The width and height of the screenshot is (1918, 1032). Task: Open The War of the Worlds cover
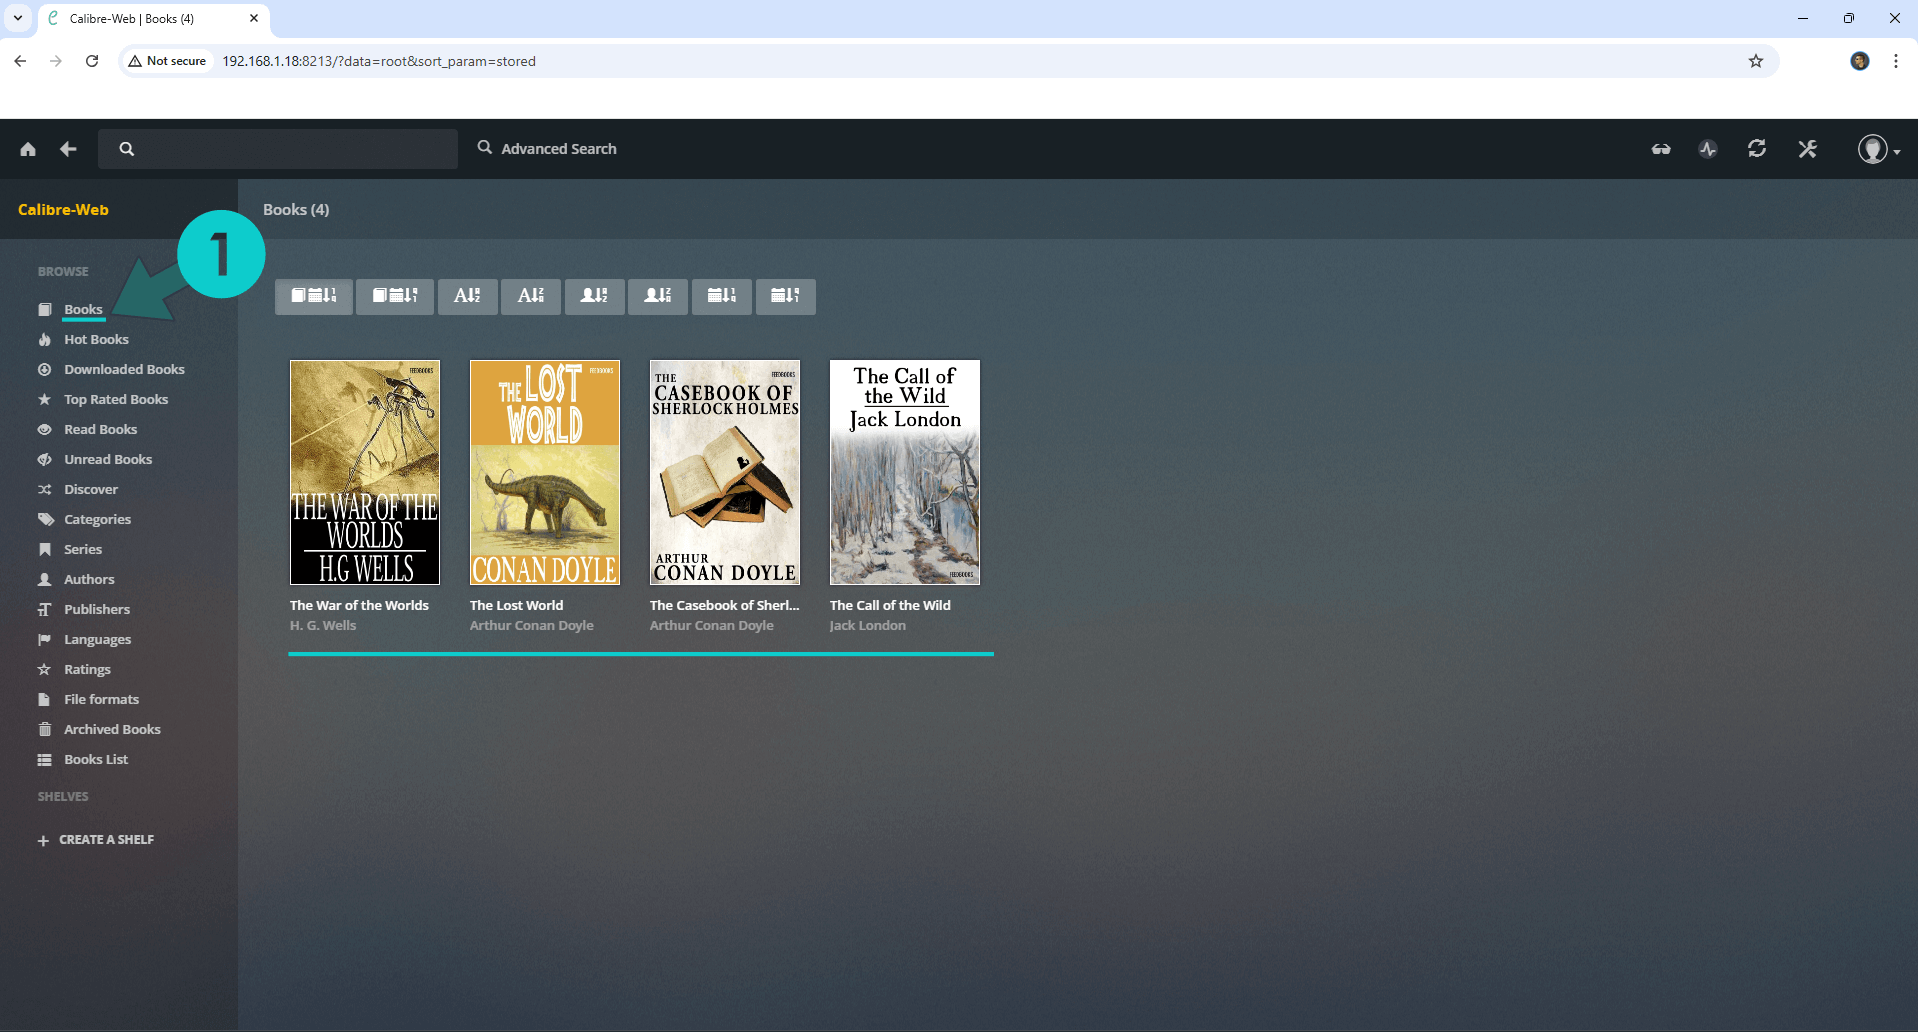point(365,473)
